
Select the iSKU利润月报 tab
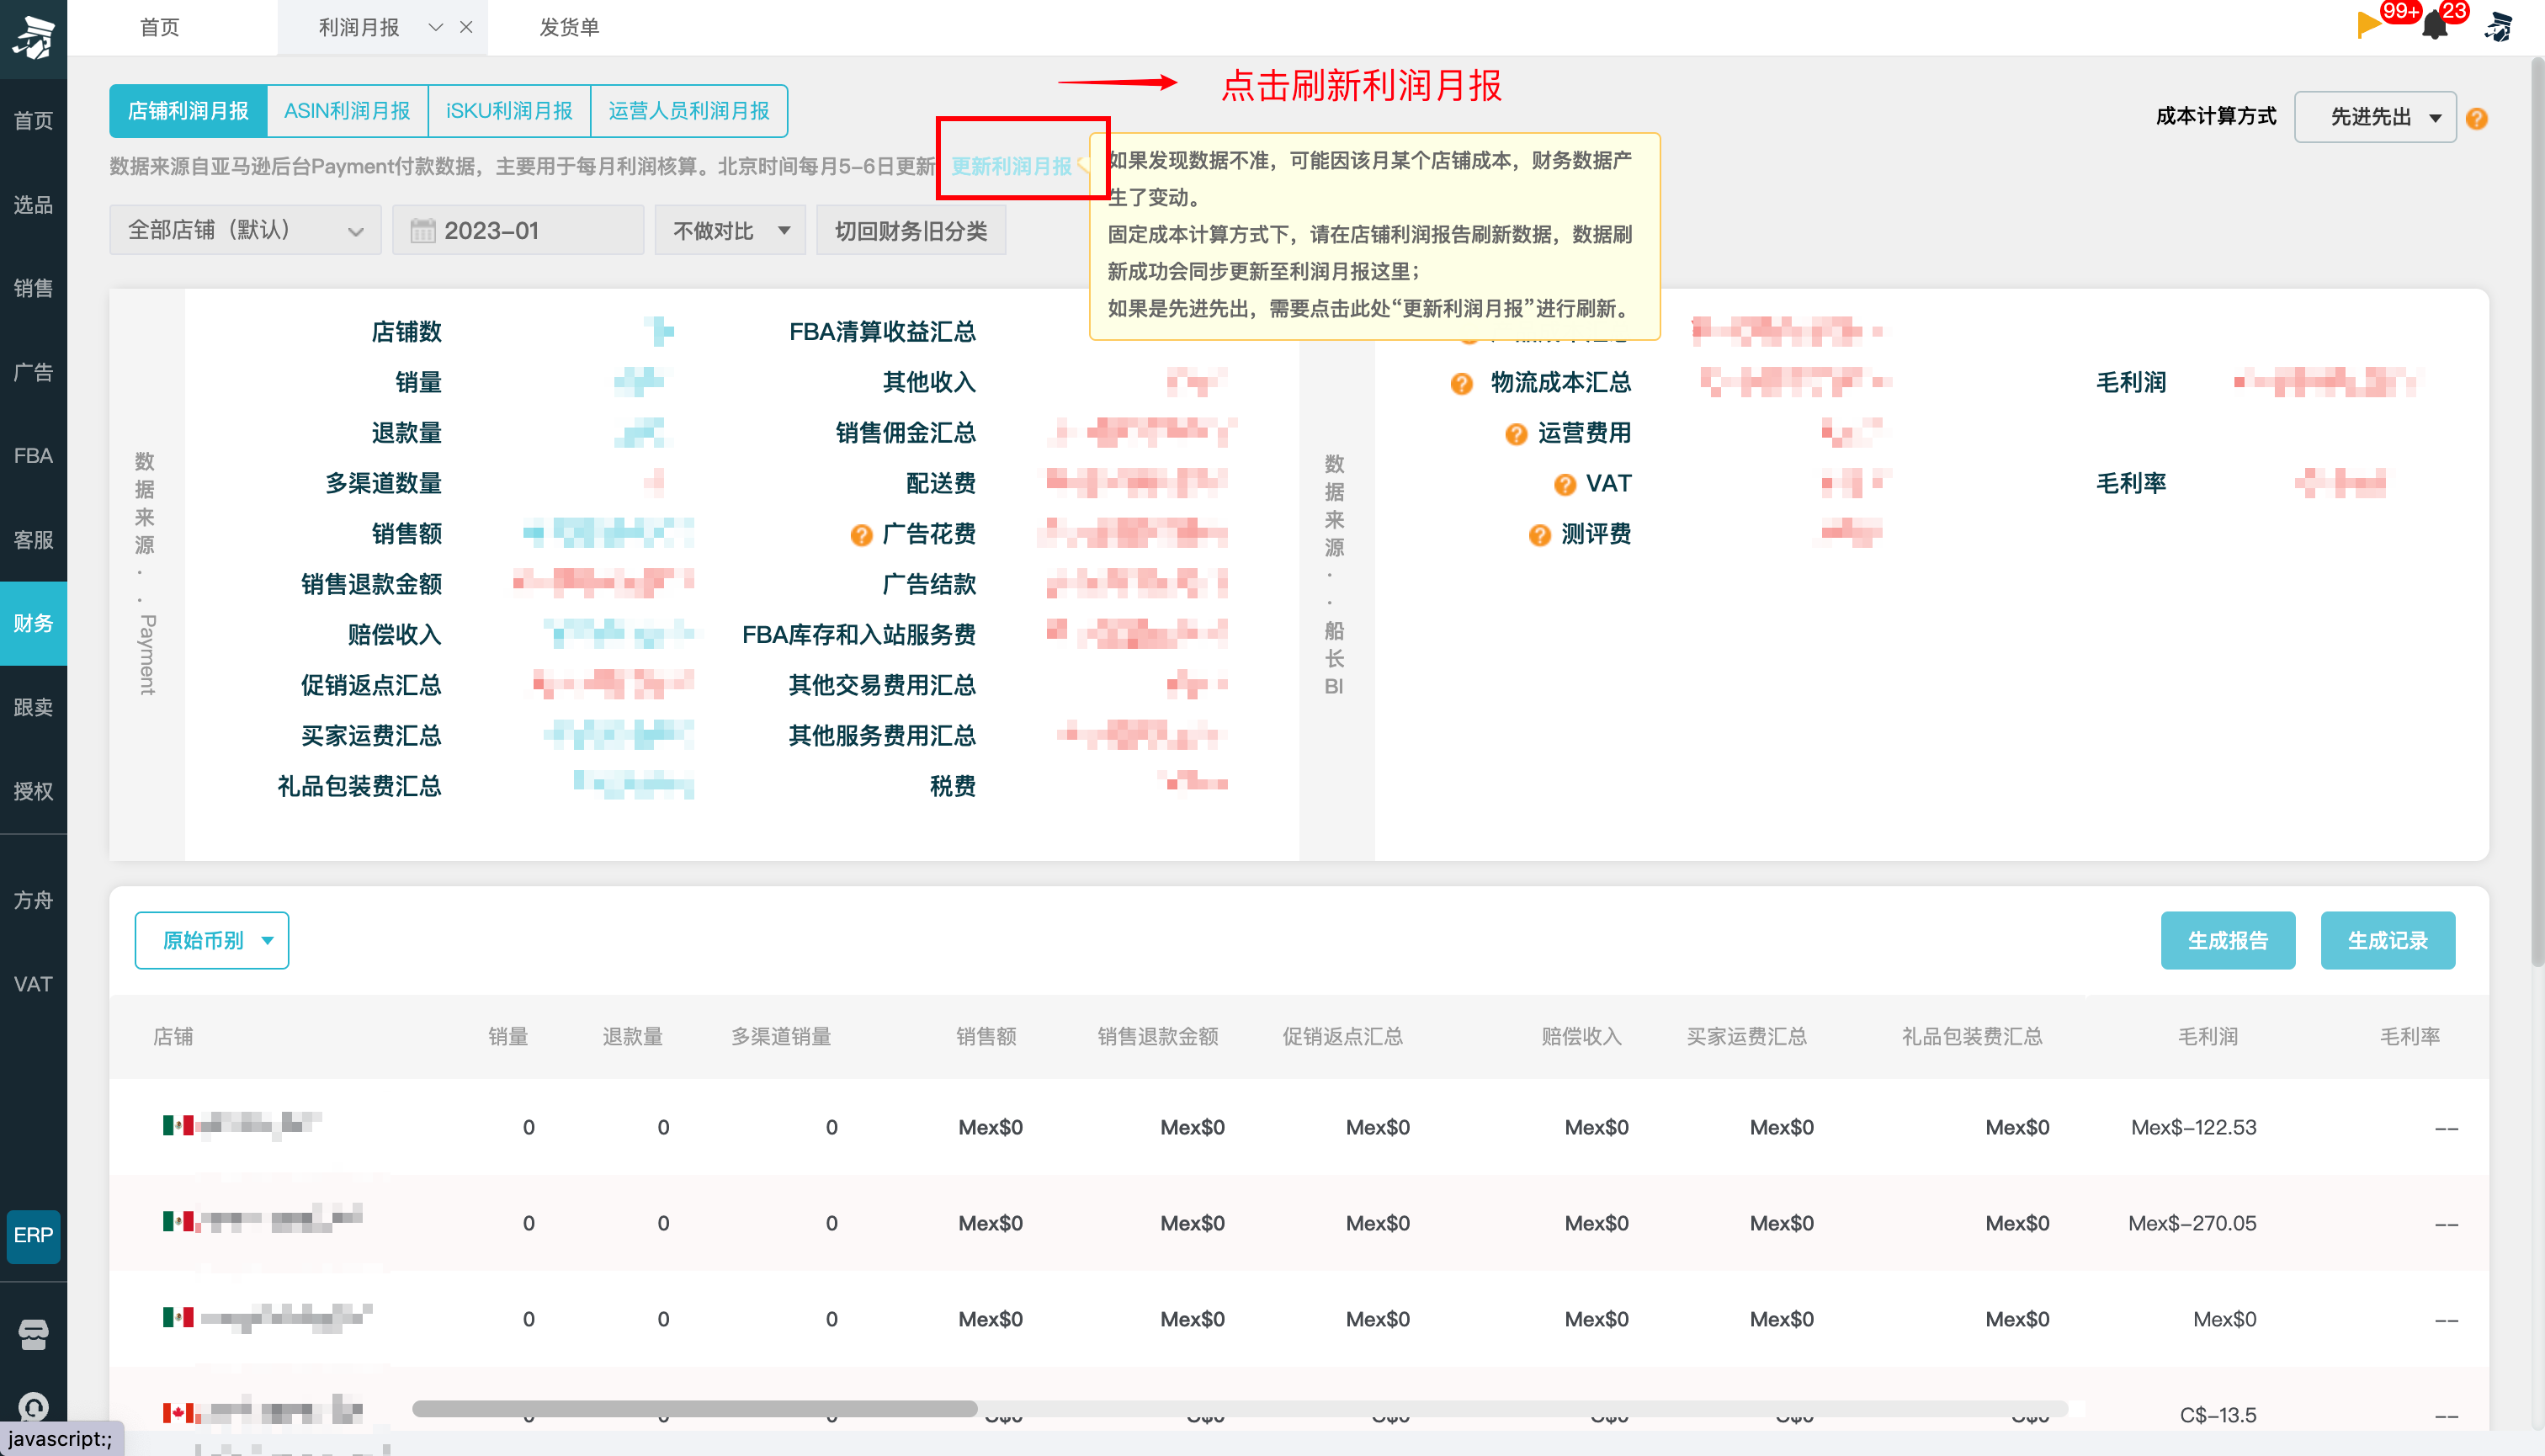click(x=509, y=110)
